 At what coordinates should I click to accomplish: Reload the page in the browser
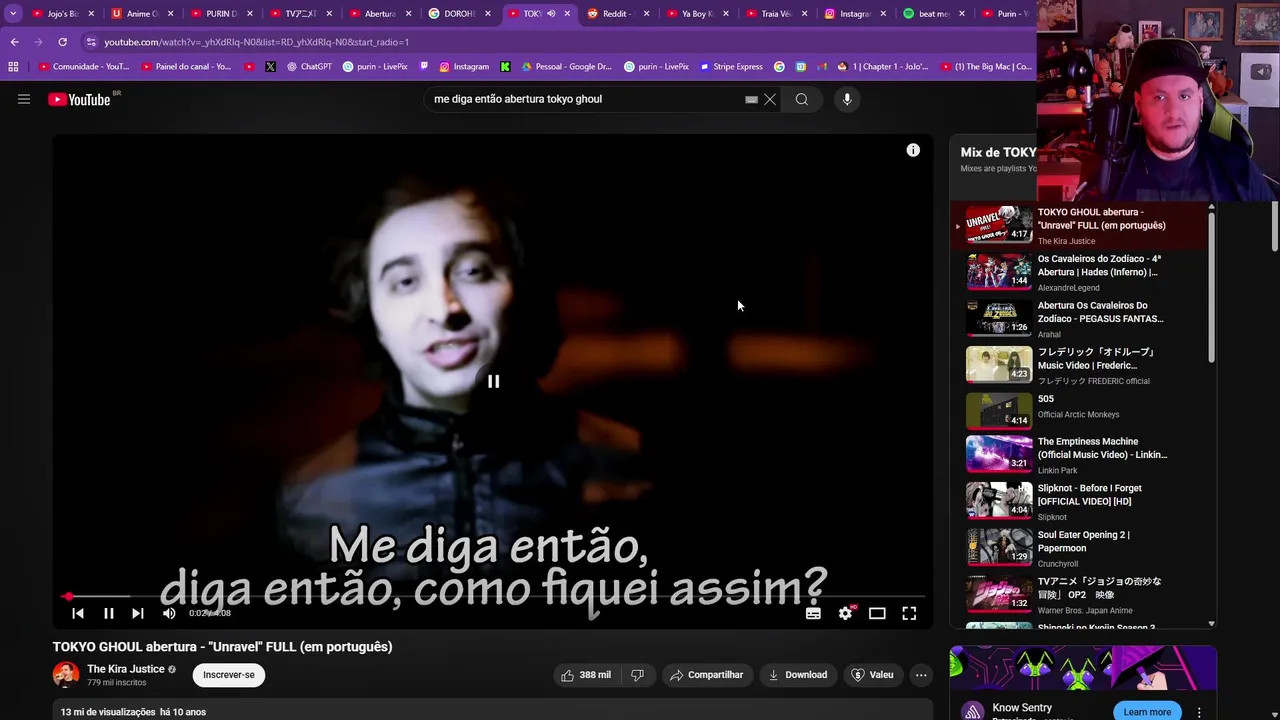[x=62, y=42]
